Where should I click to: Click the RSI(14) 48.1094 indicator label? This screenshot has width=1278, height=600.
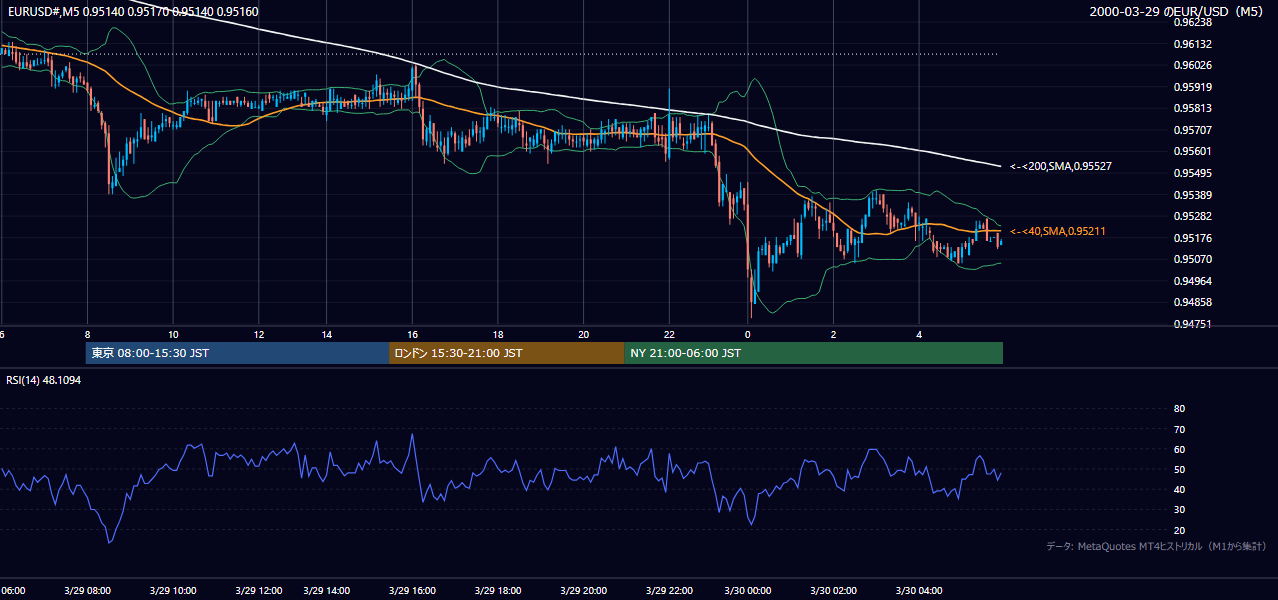click(x=44, y=380)
